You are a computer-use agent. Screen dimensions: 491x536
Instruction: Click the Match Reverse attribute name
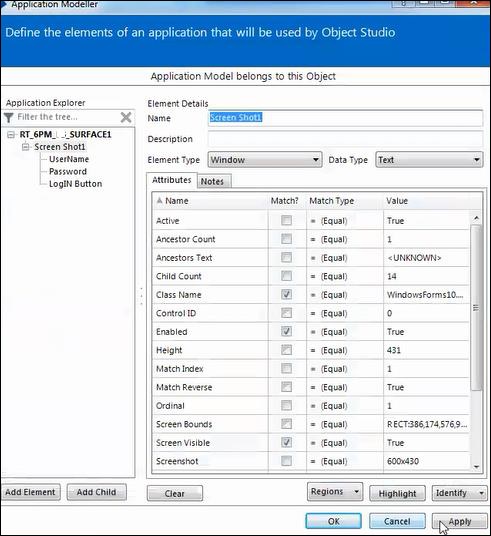click(184, 387)
